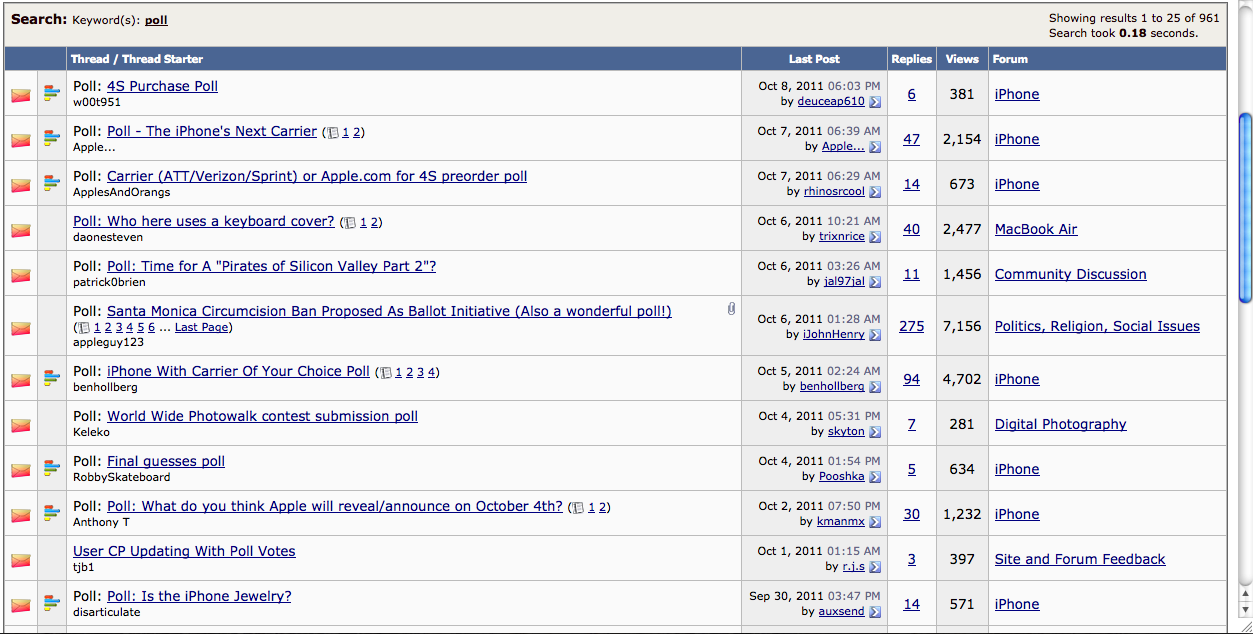Go to page 2 of keyboard cover thread
1253x634 pixels.
(x=375, y=222)
